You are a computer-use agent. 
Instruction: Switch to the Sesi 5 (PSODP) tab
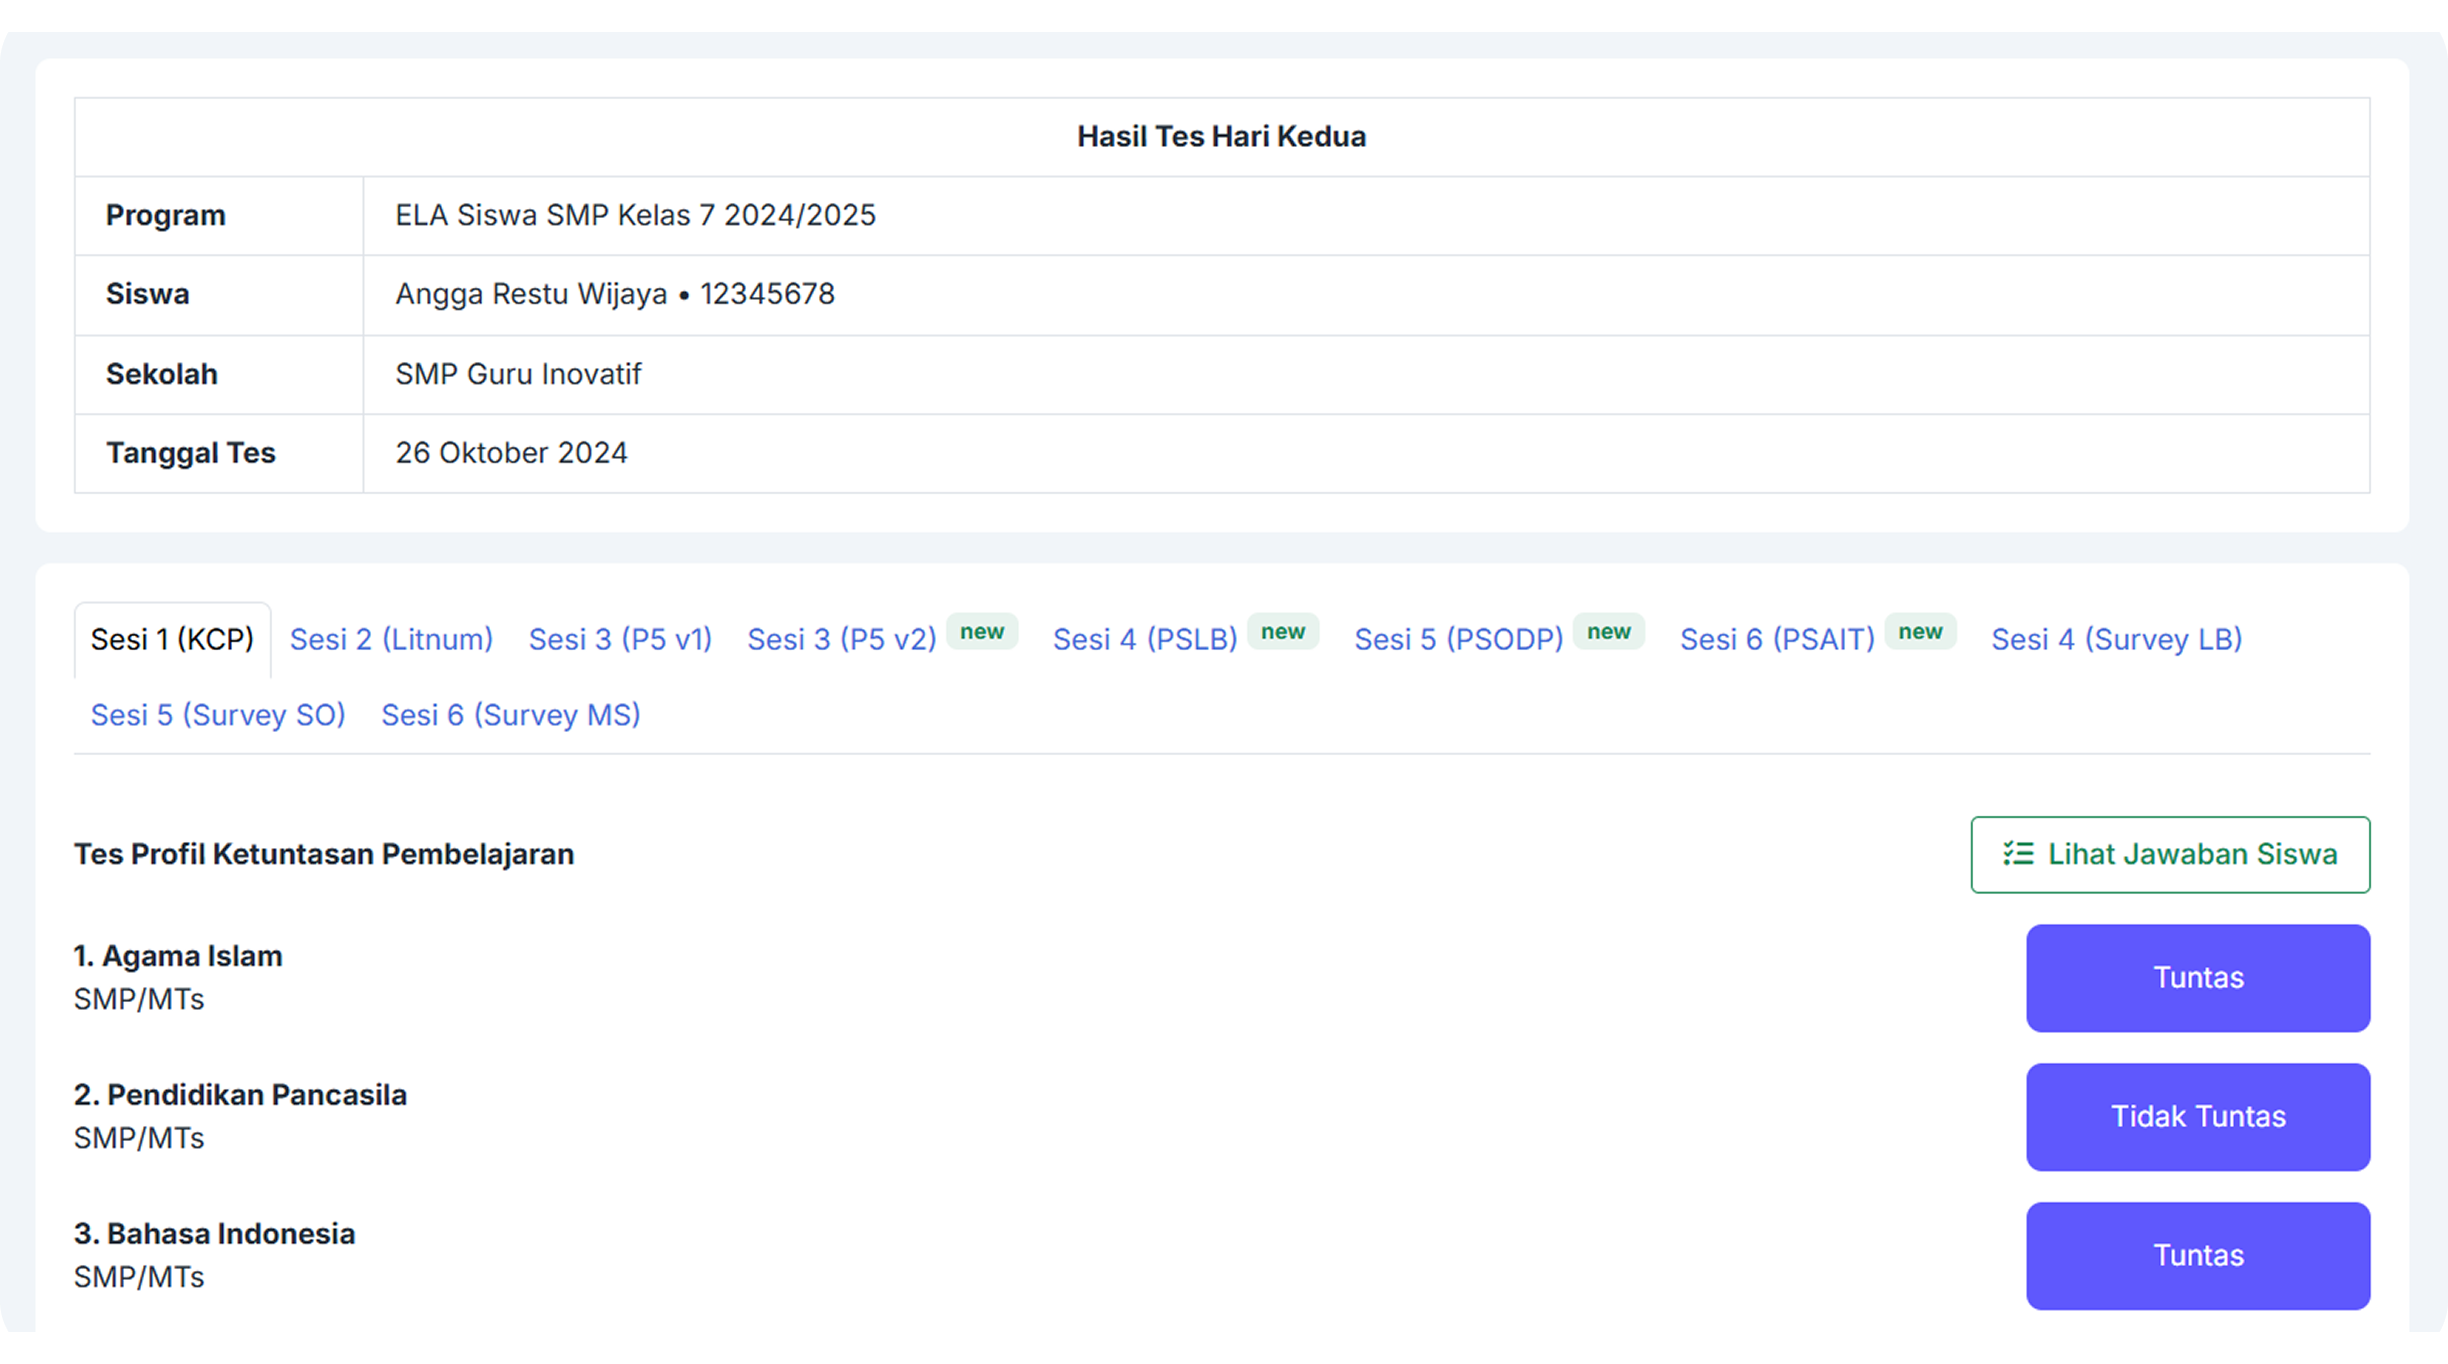1458,639
